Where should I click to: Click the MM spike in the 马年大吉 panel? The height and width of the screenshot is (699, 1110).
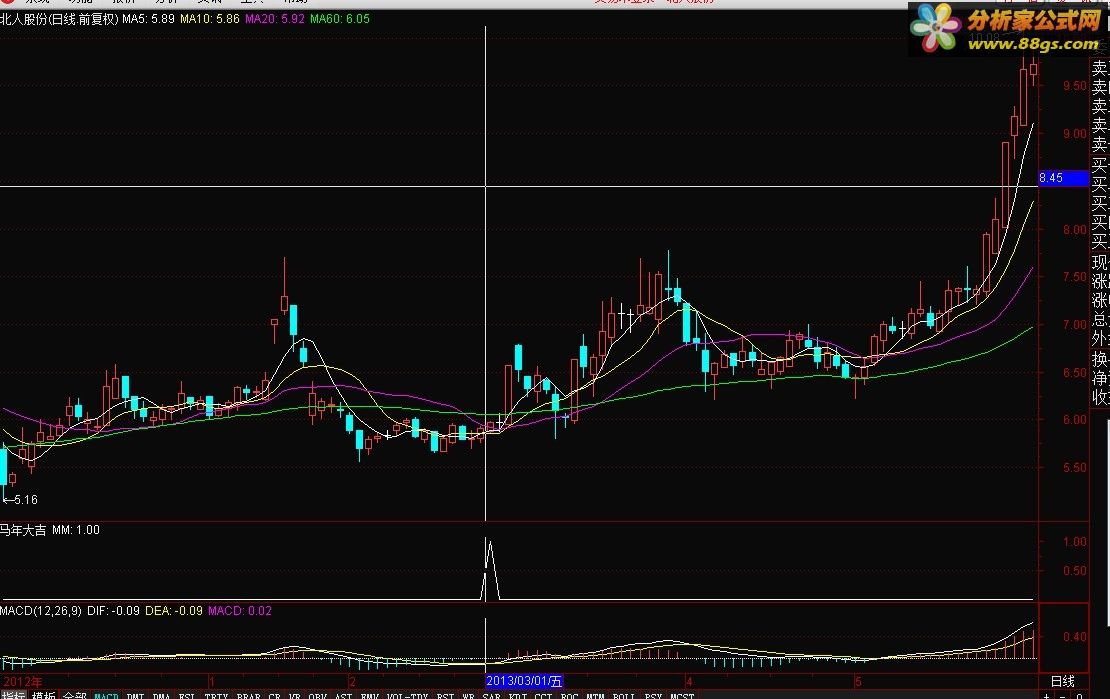point(490,569)
